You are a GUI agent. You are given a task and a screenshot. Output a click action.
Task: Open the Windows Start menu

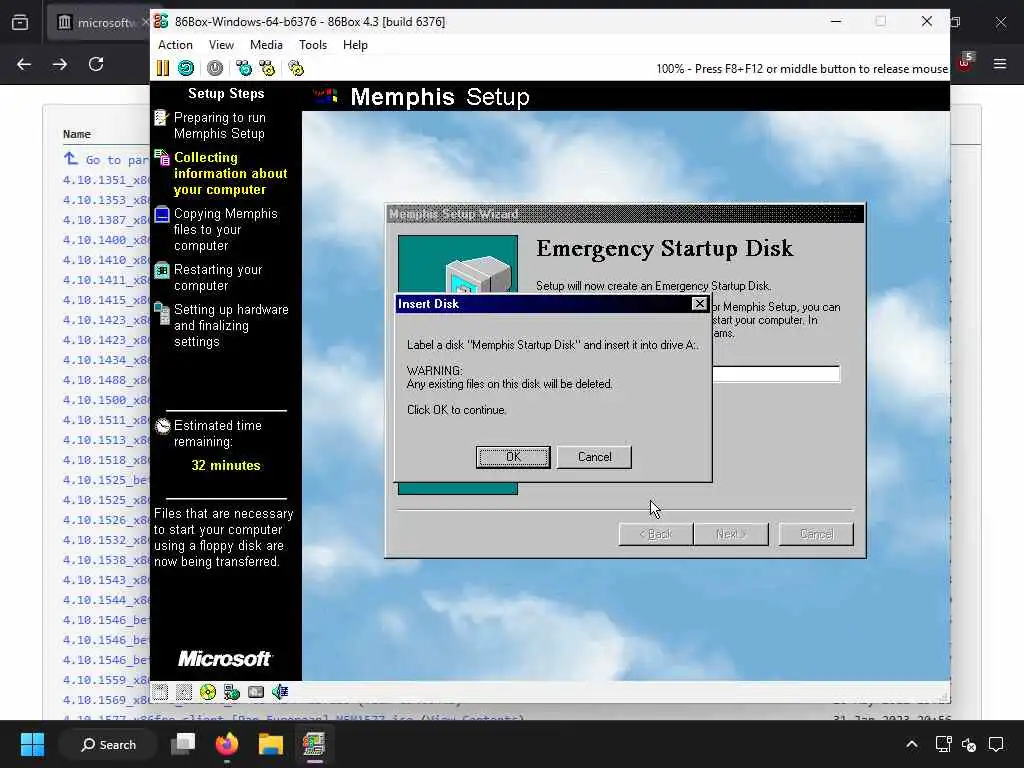click(32, 744)
